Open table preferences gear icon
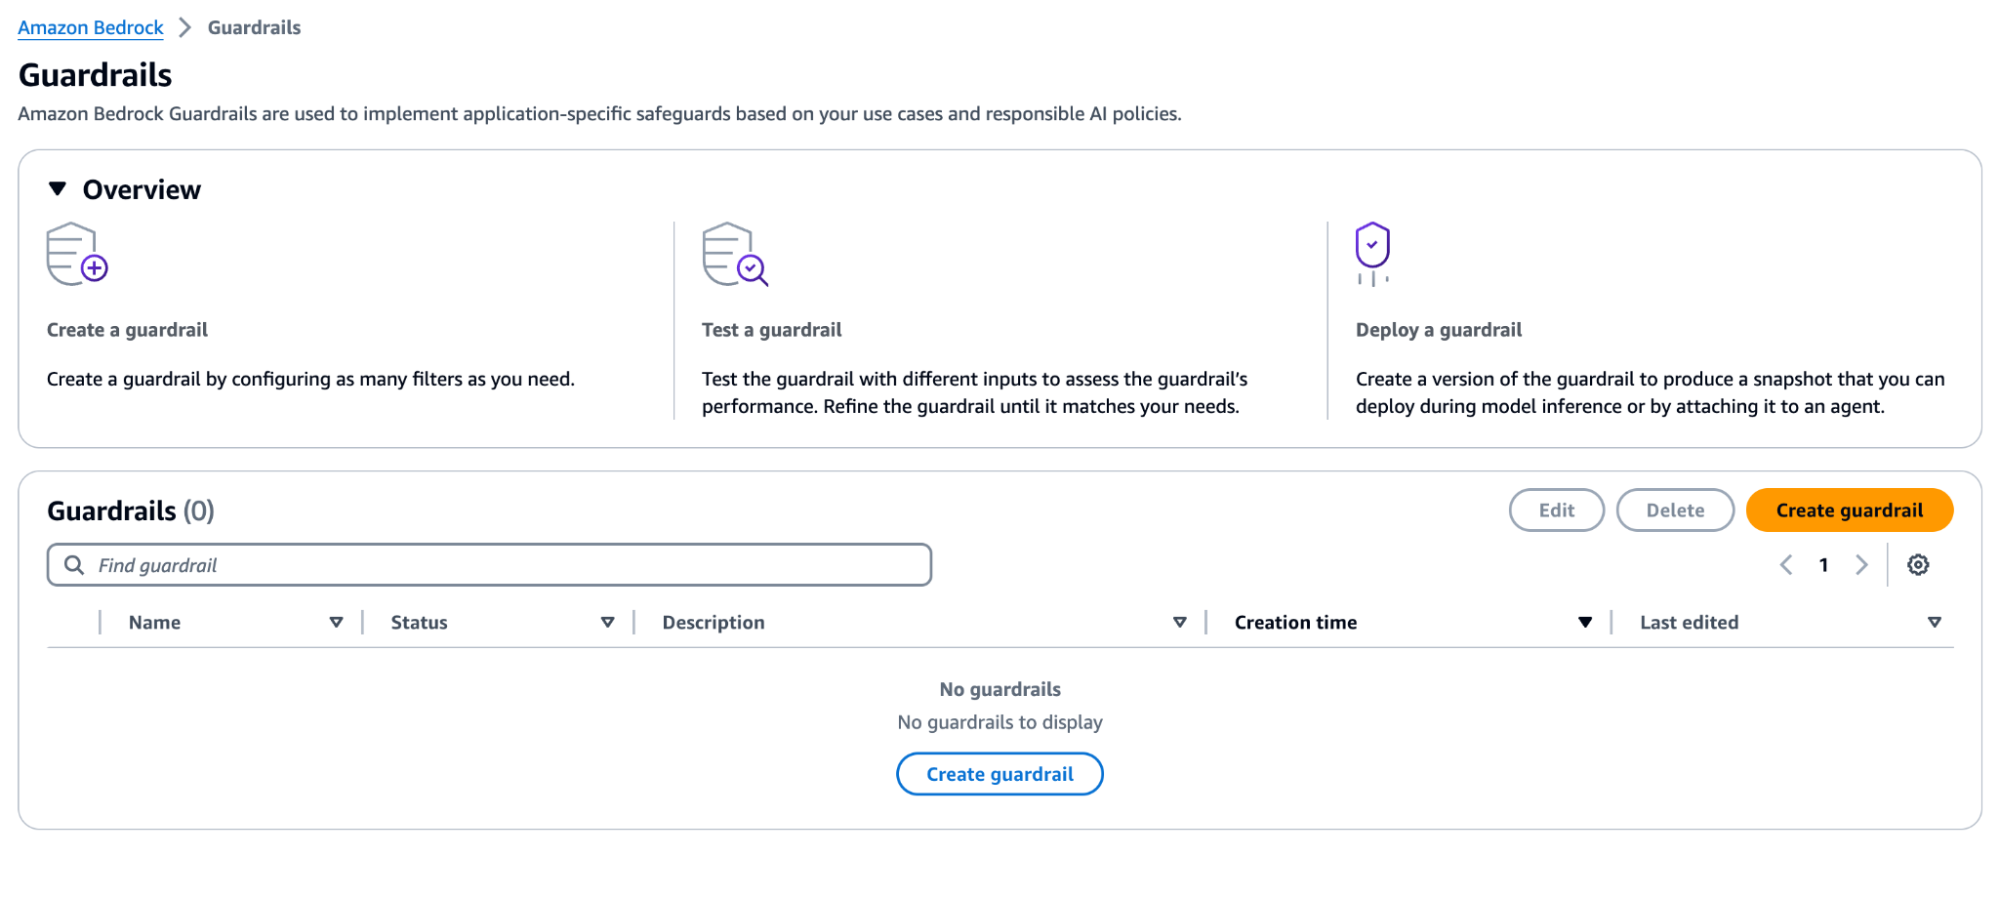The width and height of the screenshot is (1999, 898). pos(1917,565)
